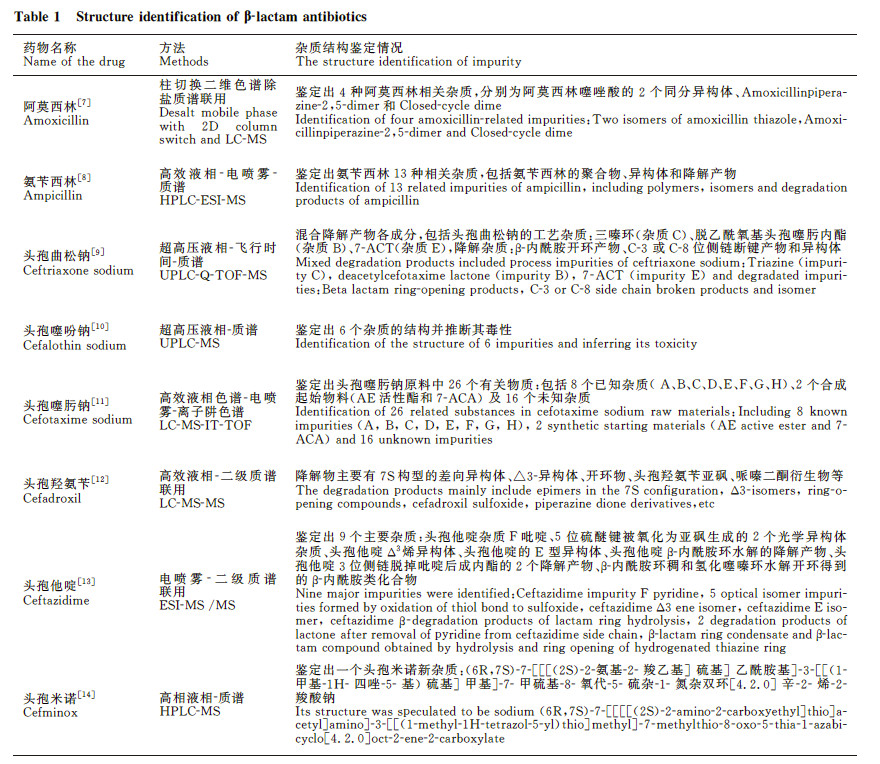Open citation [13] beside Ceftazidime

tap(86, 582)
